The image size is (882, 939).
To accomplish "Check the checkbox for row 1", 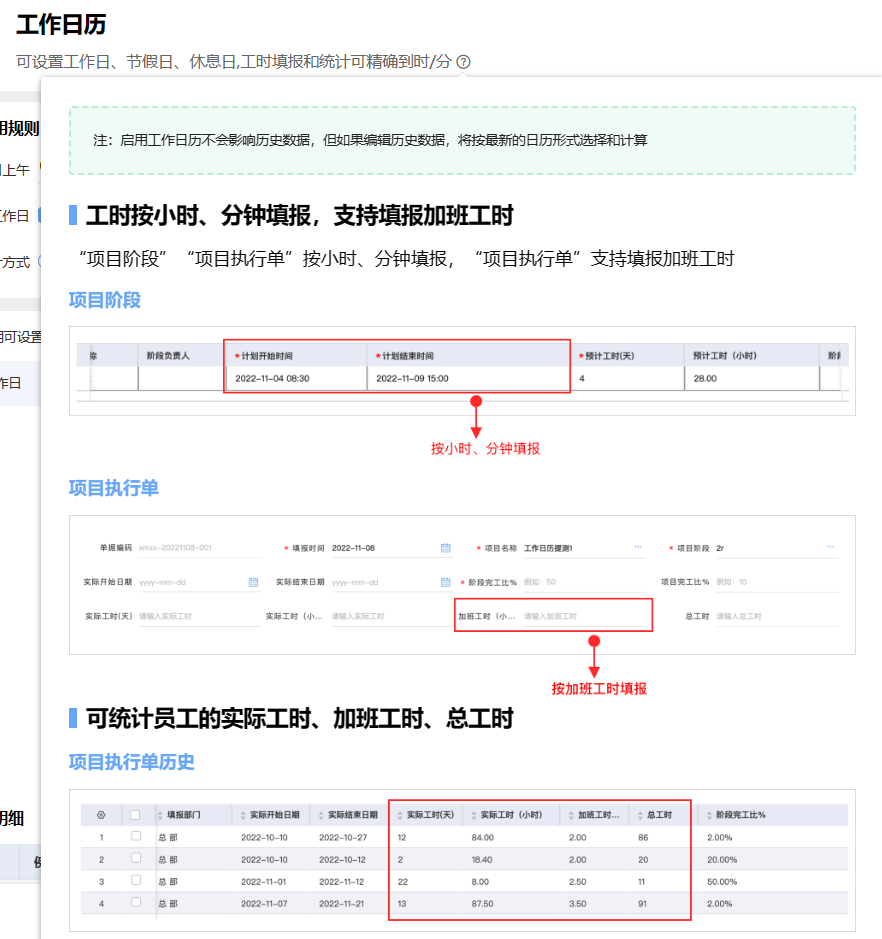I will click(135, 837).
